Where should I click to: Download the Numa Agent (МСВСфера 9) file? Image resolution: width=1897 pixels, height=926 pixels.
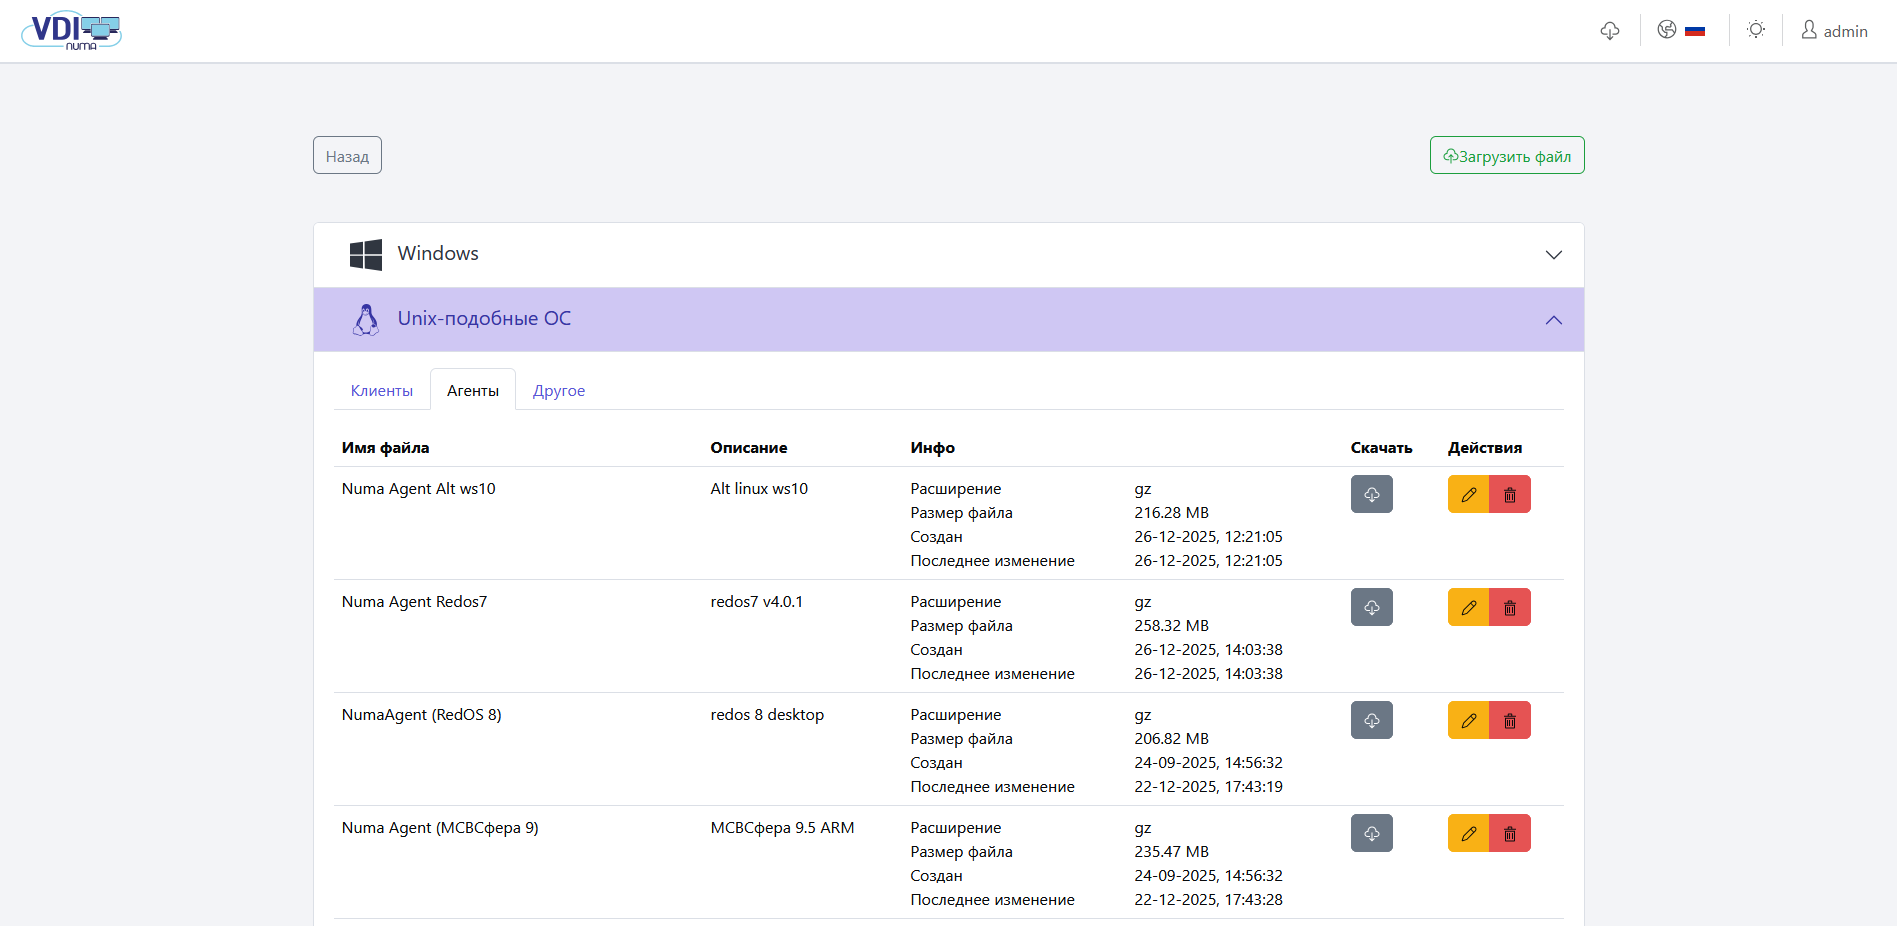(x=1371, y=833)
